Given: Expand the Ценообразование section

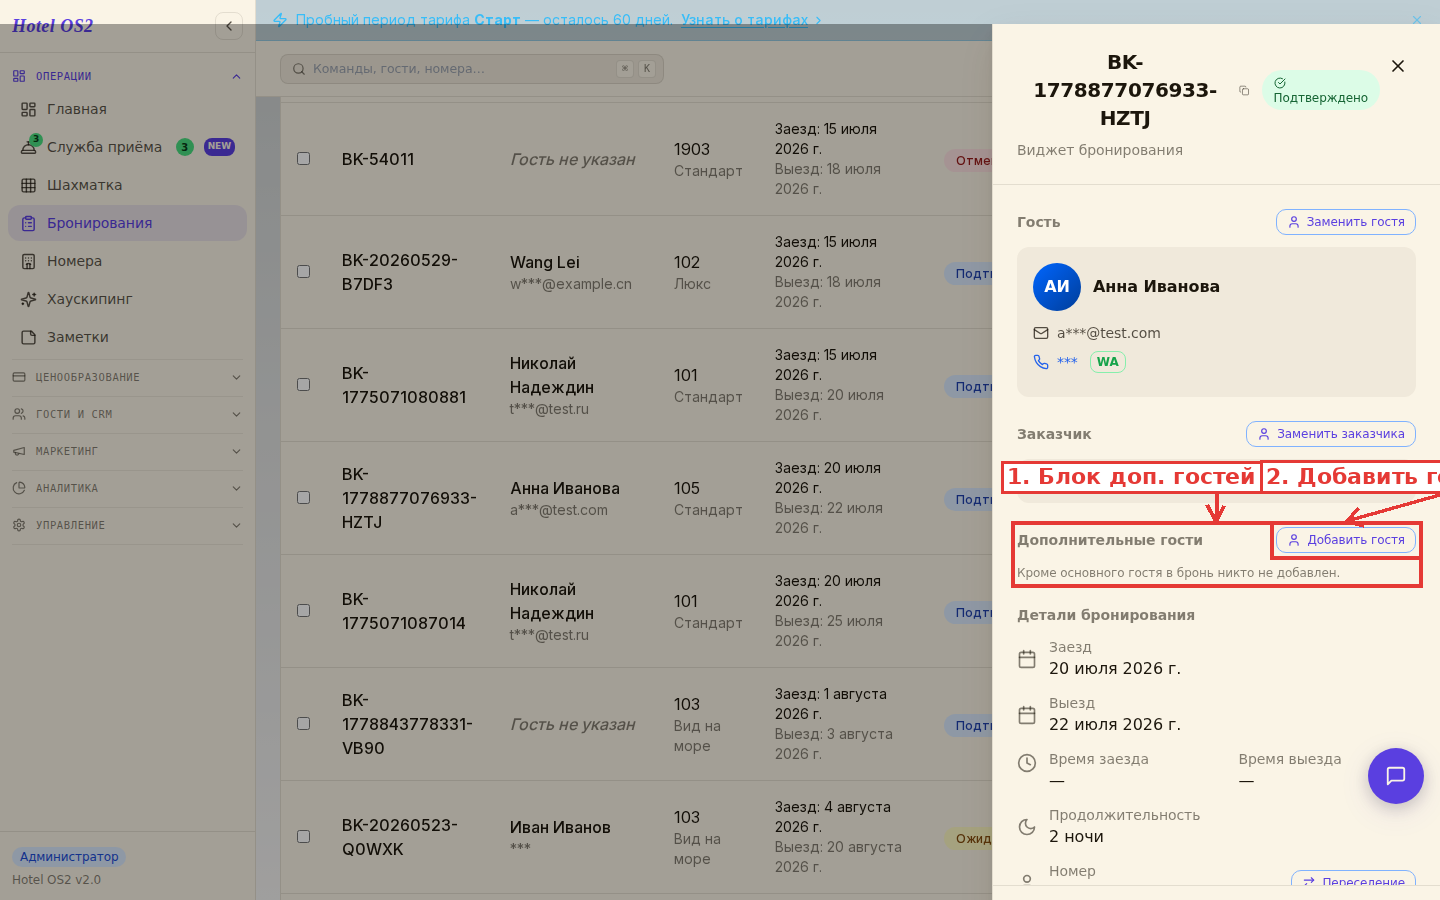Looking at the screenshot, I should (127, 377).
